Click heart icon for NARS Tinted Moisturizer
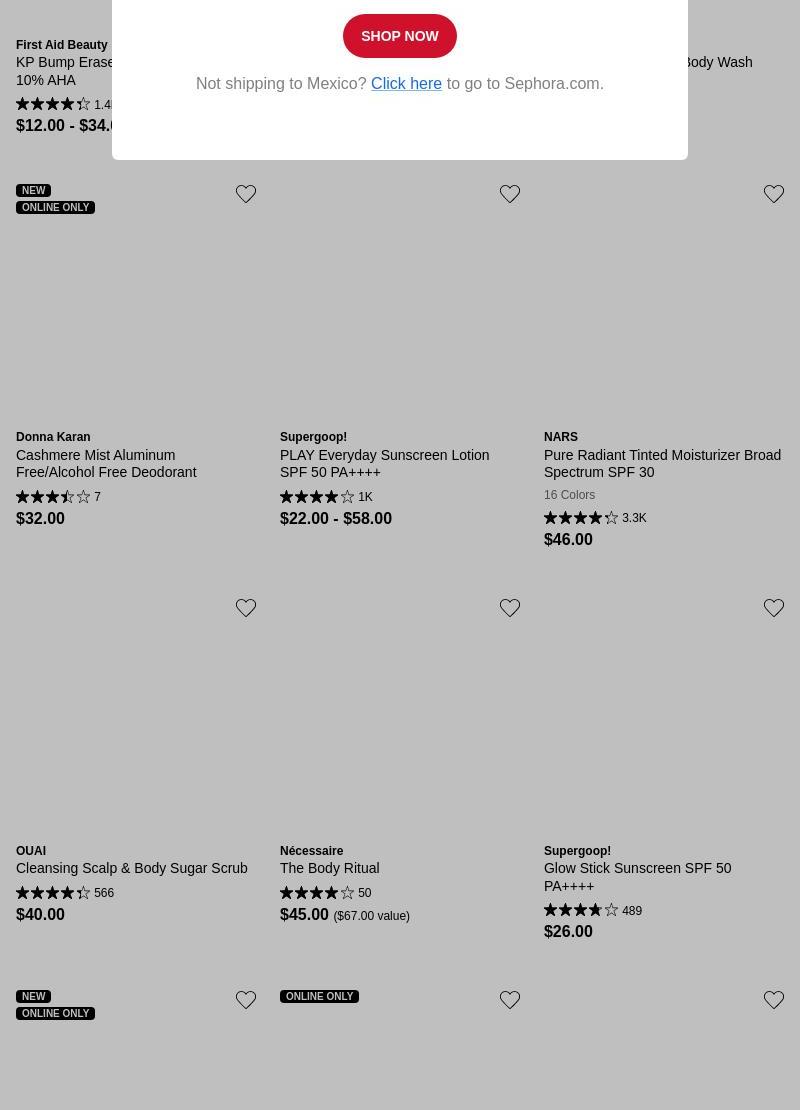Image resolution: width=800 pixels, height=1110 pixels. pyautogui.click(x=774, y=194)
